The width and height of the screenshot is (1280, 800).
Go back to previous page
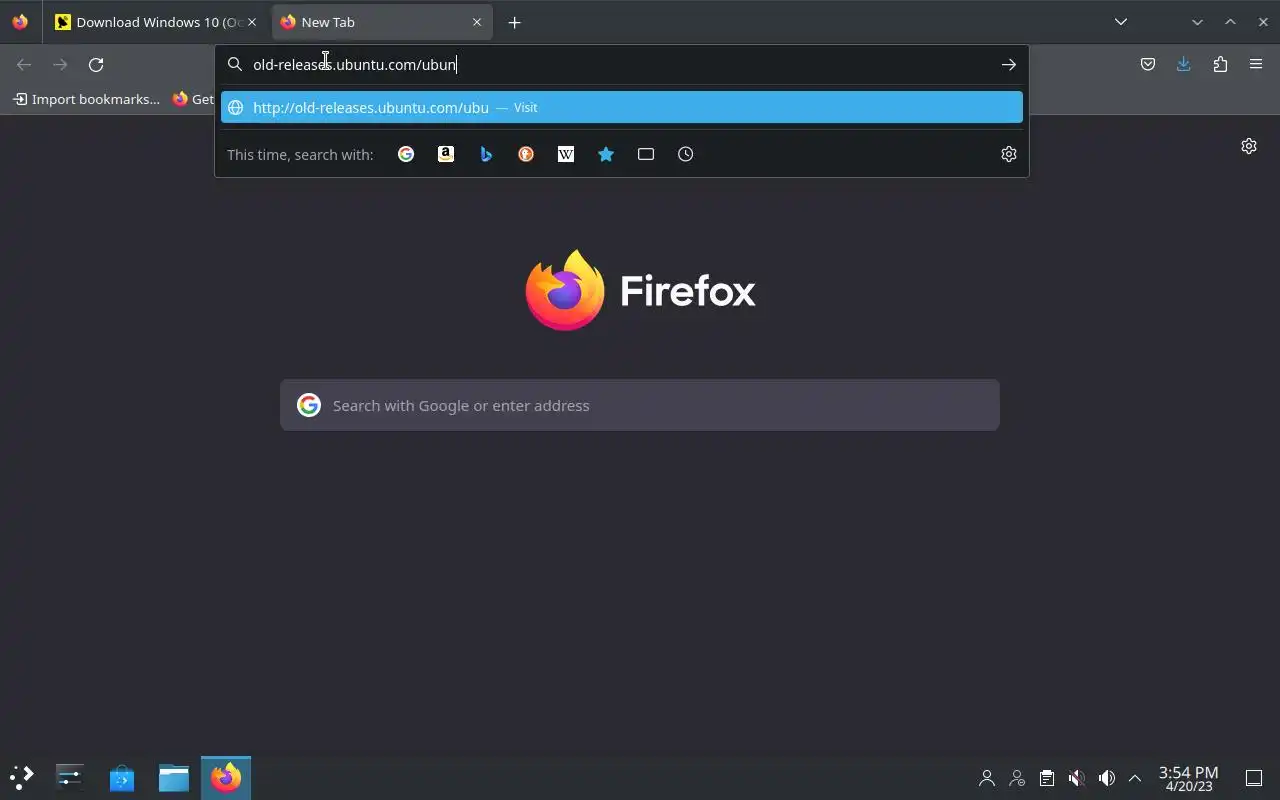[24, 65]
